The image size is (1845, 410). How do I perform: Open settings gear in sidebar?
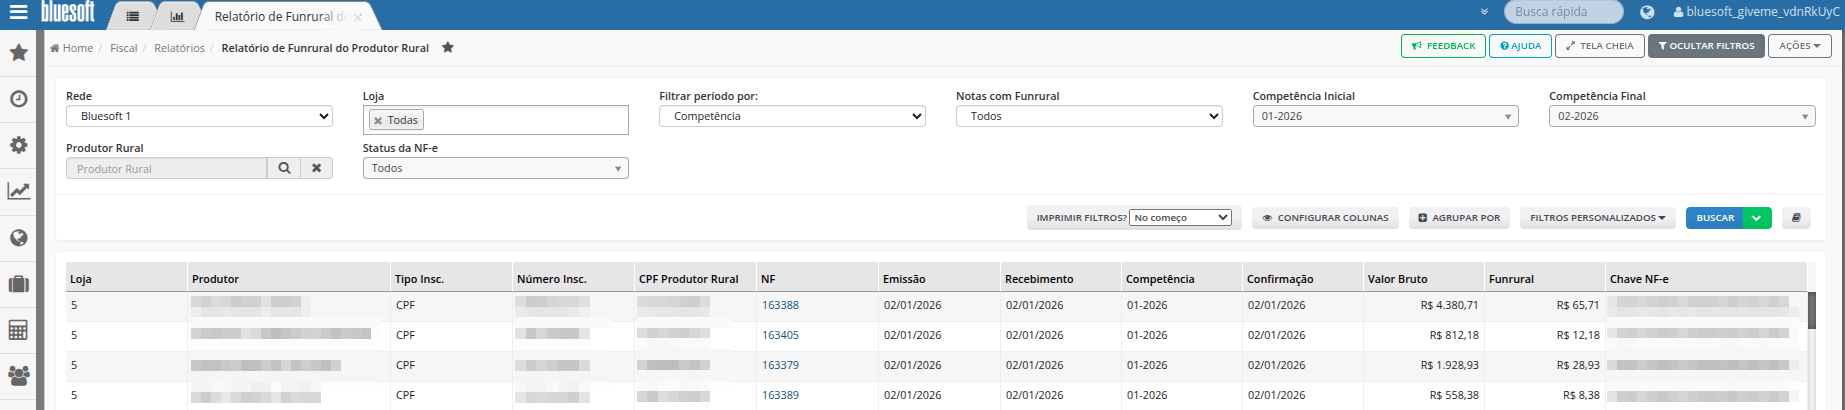pos(18,145)
